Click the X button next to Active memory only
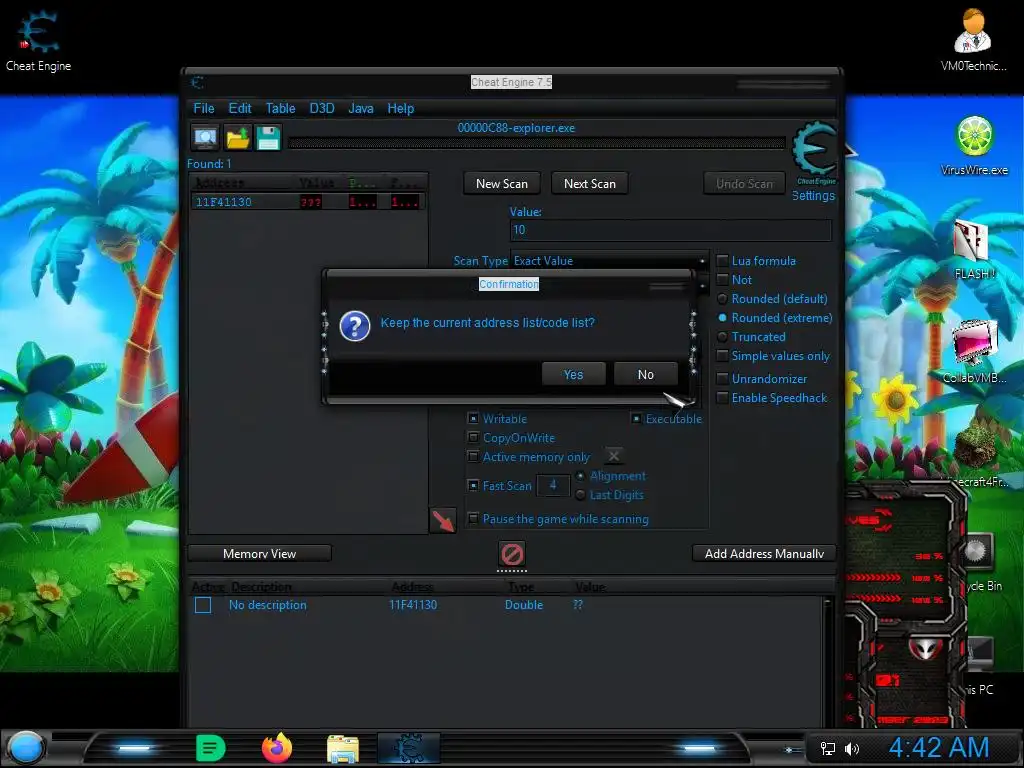The height and width of the screenshot is (768, 1024). point(613,456)
